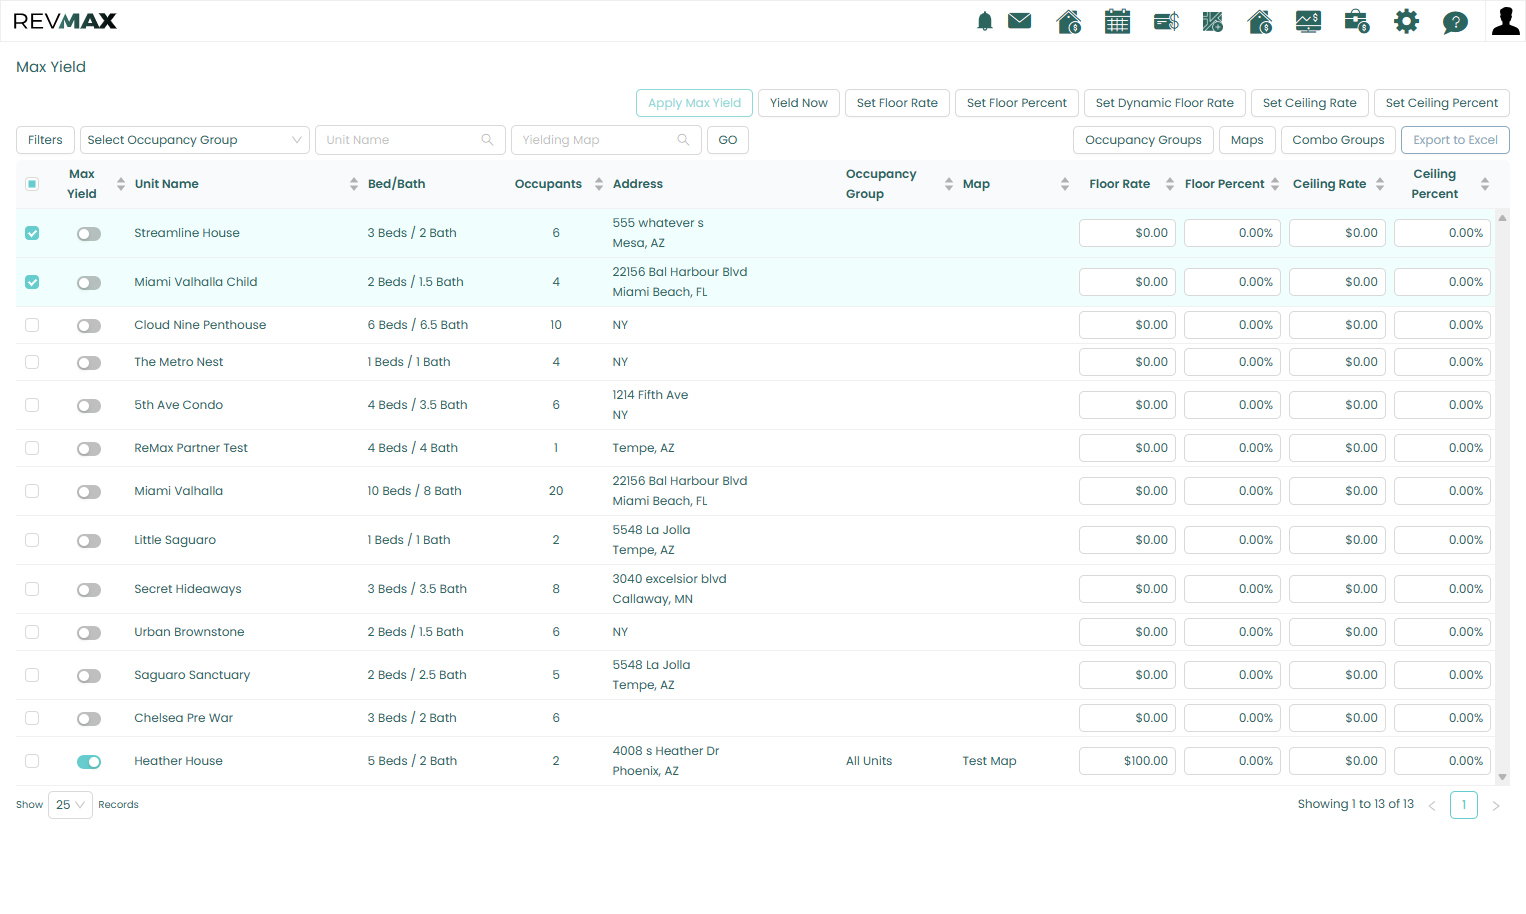Sort the table by Ceiling Rate
This screenshot has height=914, width=1526.
pyautogui.click(x=1380, y=184)
